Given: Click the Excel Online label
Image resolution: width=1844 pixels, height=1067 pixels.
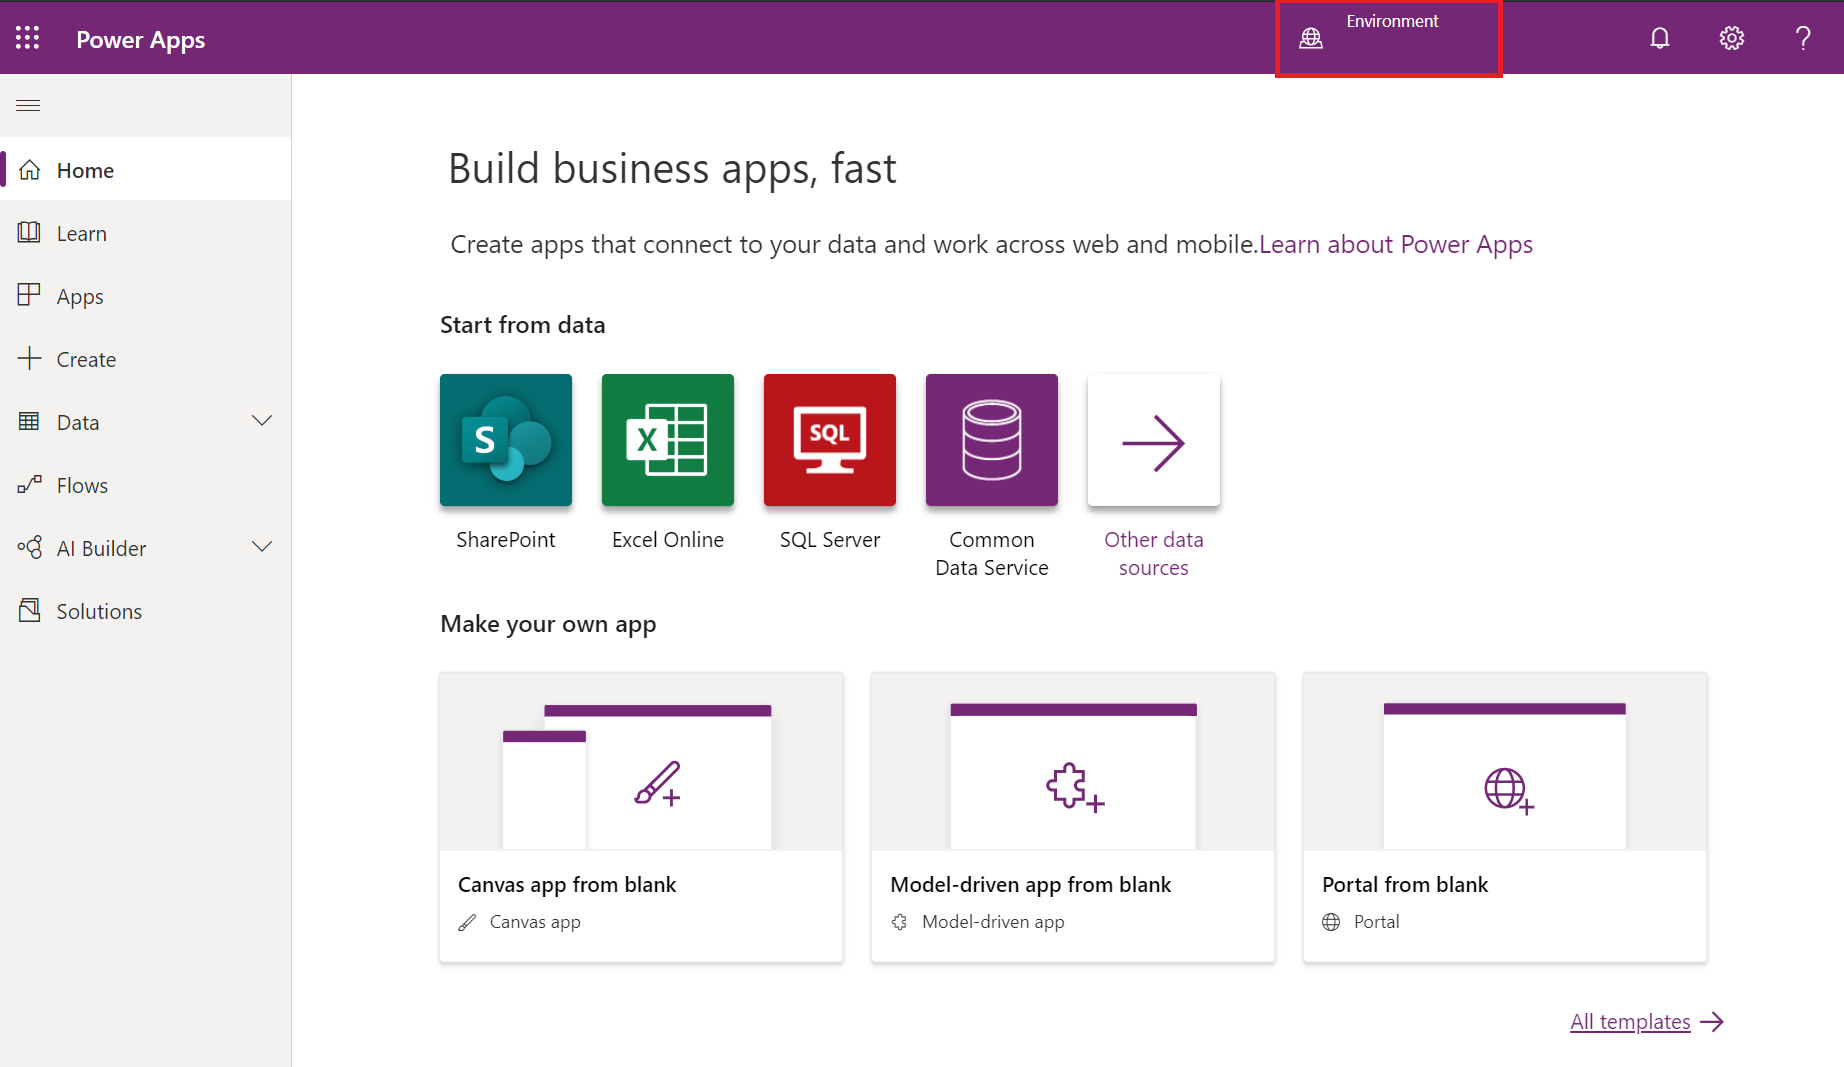Looking at the screenshot, I should tap(668, 540).
